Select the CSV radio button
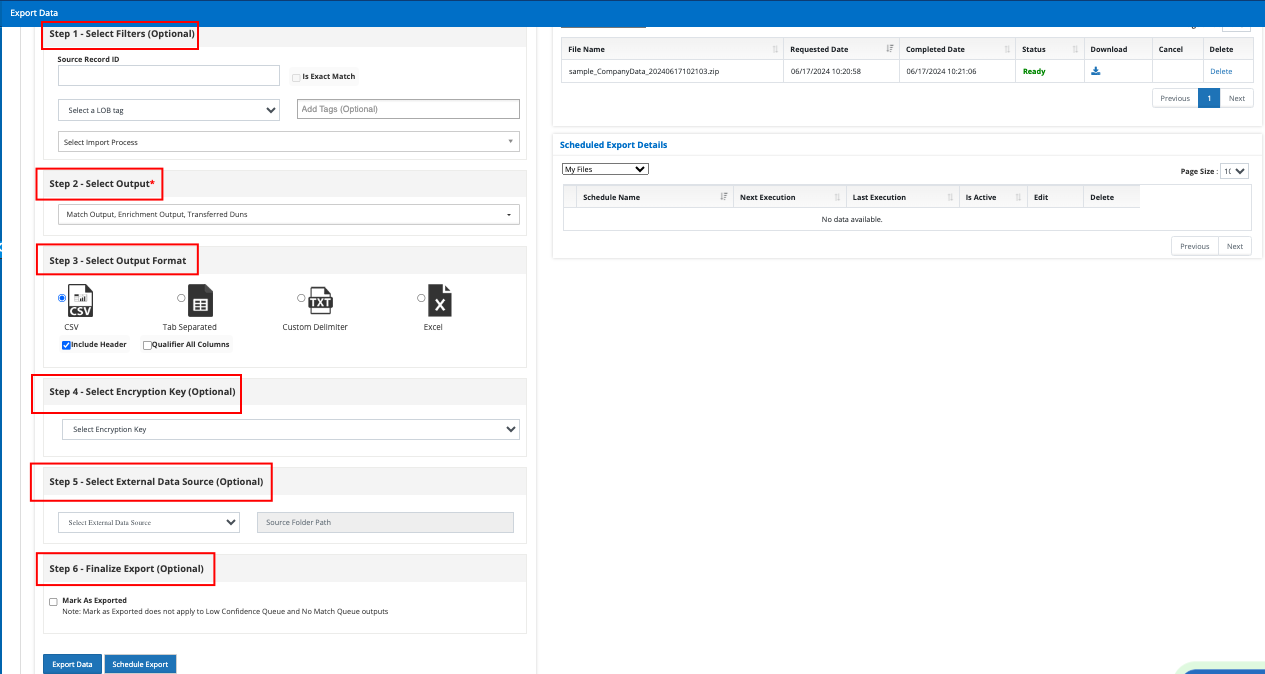This screenshot has width=1265, height=674. tap(62, 298)
